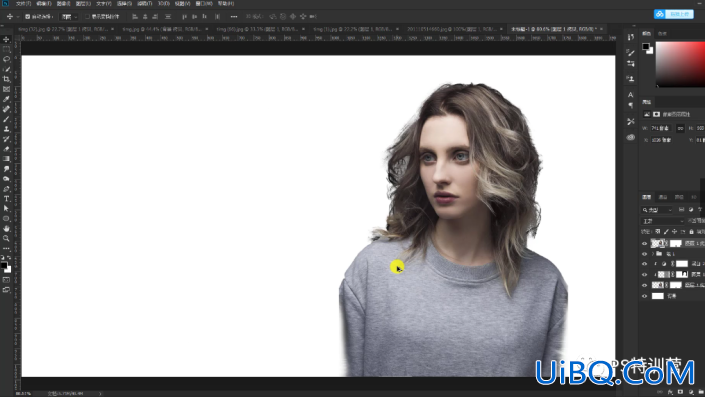The image size is (705, 397).
Task: Click the add layer mask icon
Action: pos(680,392)
